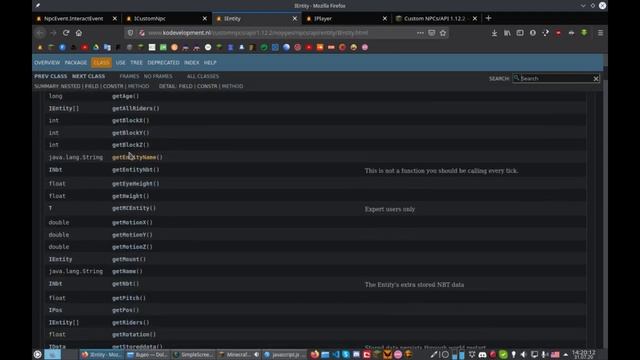Image resolution: width=640 pixels, height=360 pixels.
Task: Clear the Javadoc search box
Action: (x=596, y=78)
